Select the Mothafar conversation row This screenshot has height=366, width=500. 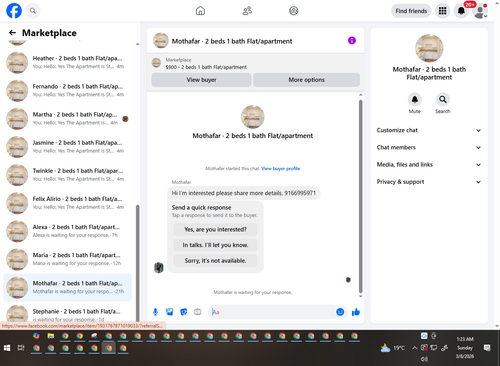click(67, 287)
